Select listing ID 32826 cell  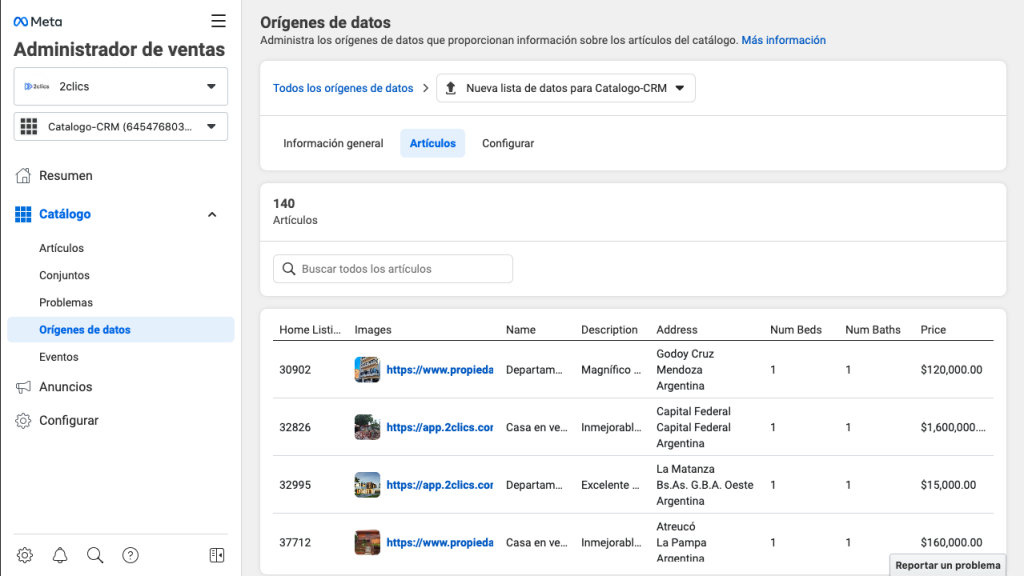pos(295,427)
